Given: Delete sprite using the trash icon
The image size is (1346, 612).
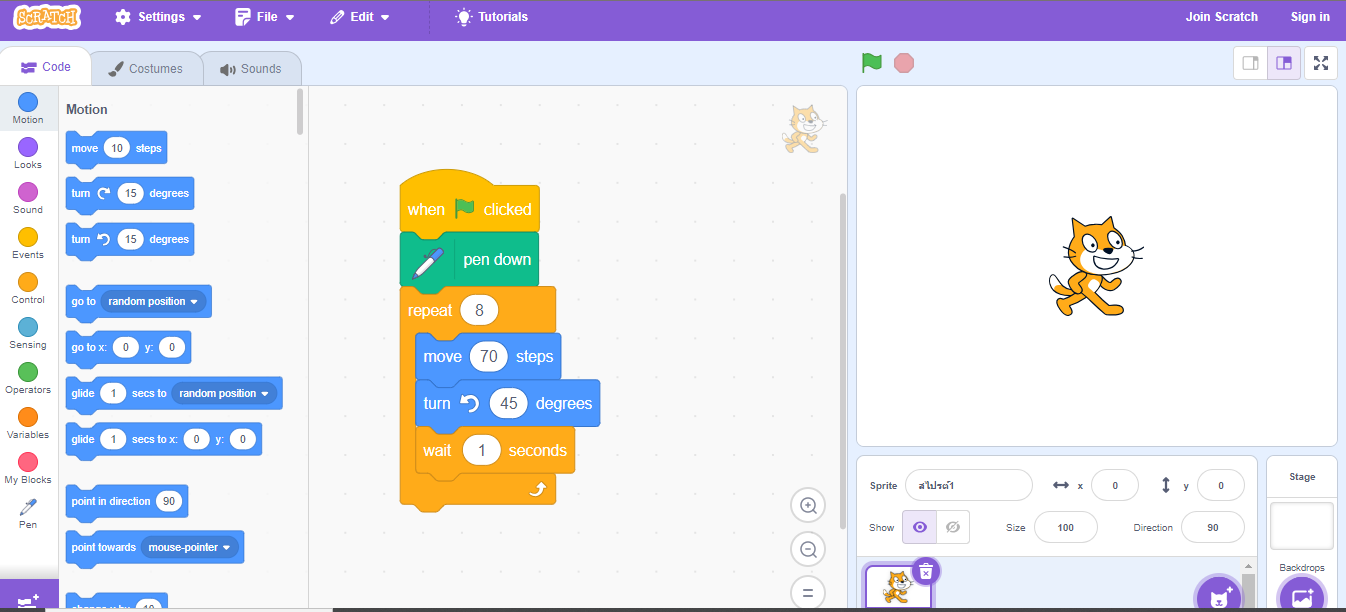Looking at the screenshot, I should pyautogui.click(x=926, y=571).
